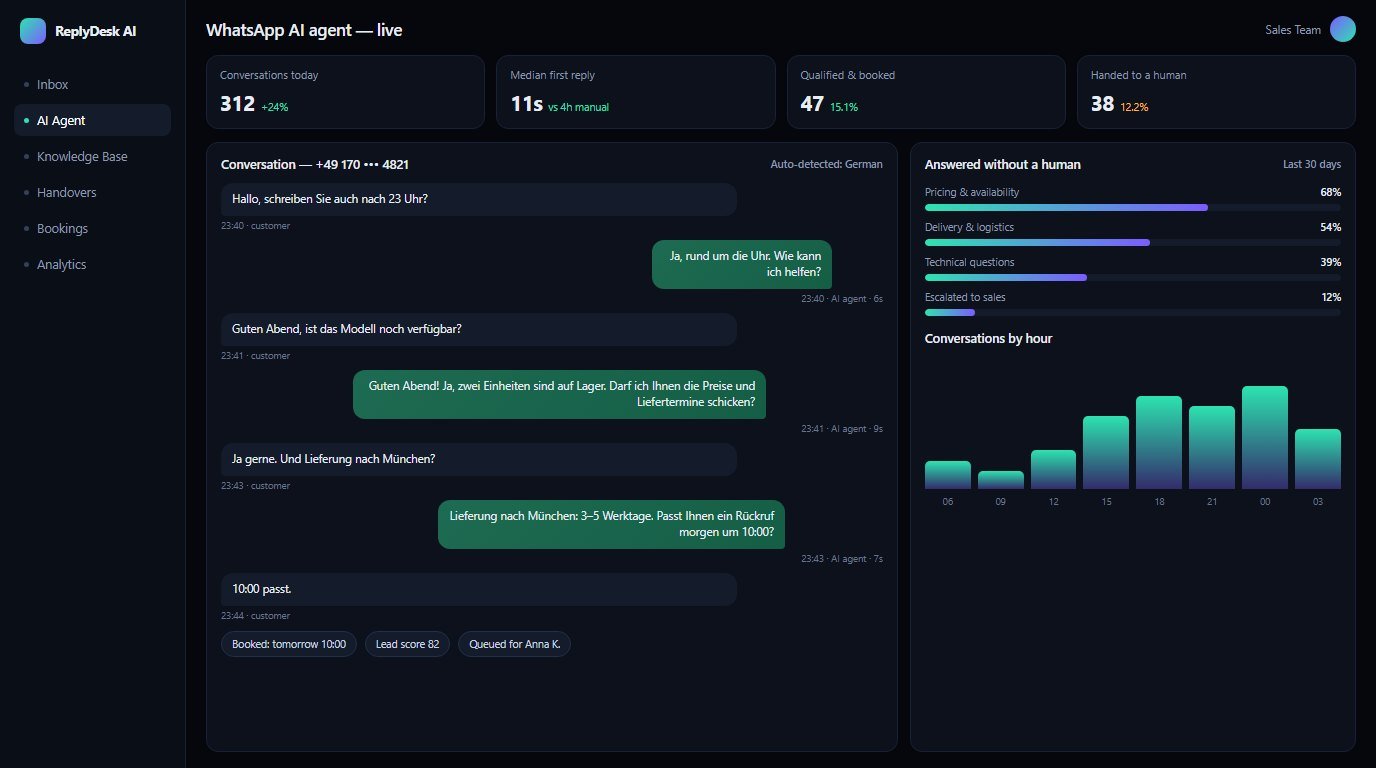The height and width of the screenshot is (768, 1376).
Task: Click the reply 'Ja, rund um die Uhr'
Action: point(742,264)
